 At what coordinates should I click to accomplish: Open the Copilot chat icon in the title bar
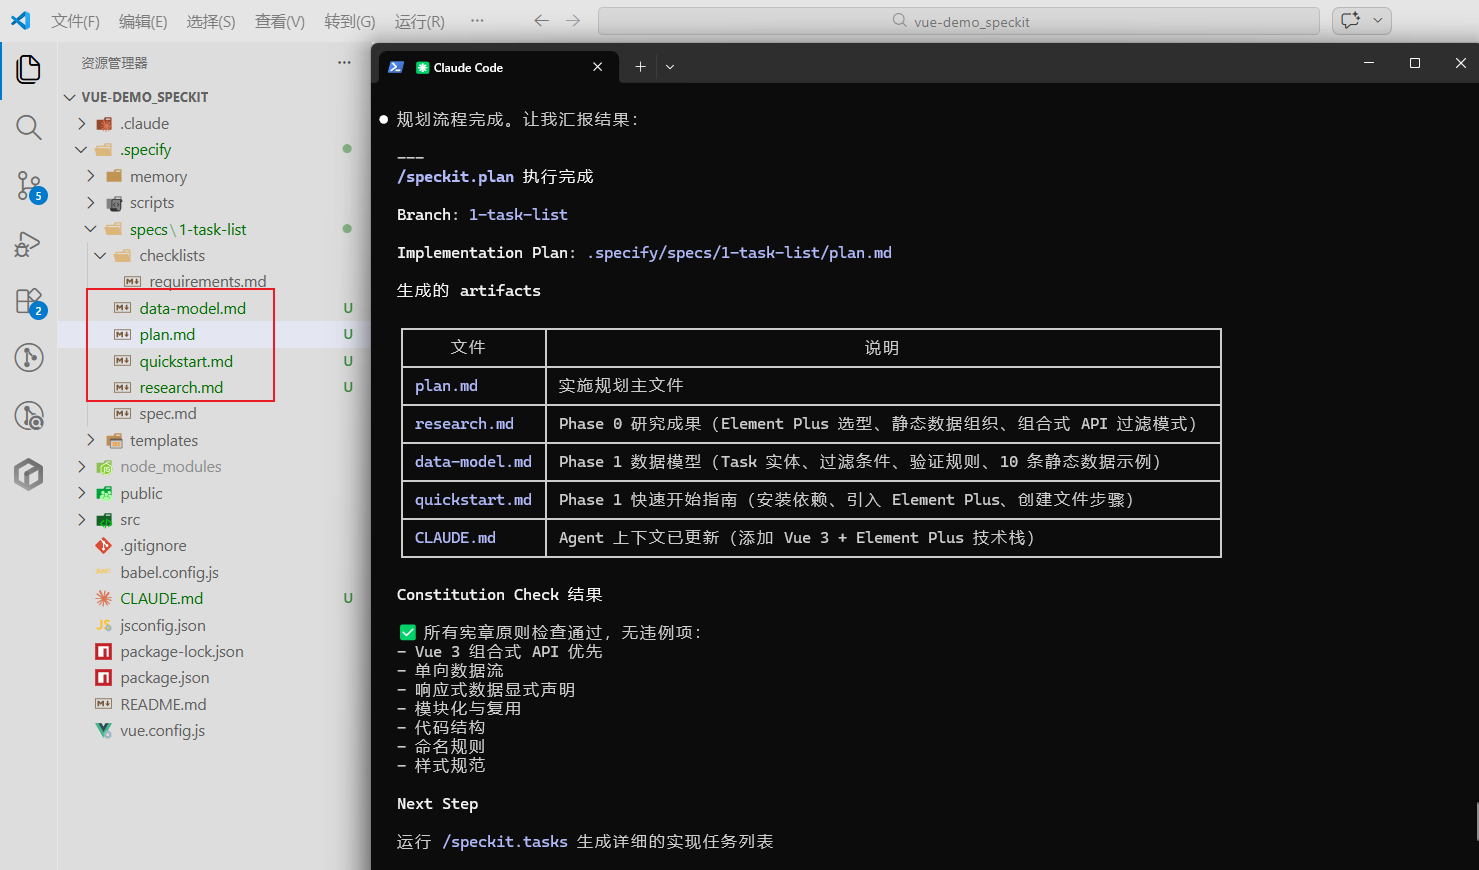(x=1351, y=21)
